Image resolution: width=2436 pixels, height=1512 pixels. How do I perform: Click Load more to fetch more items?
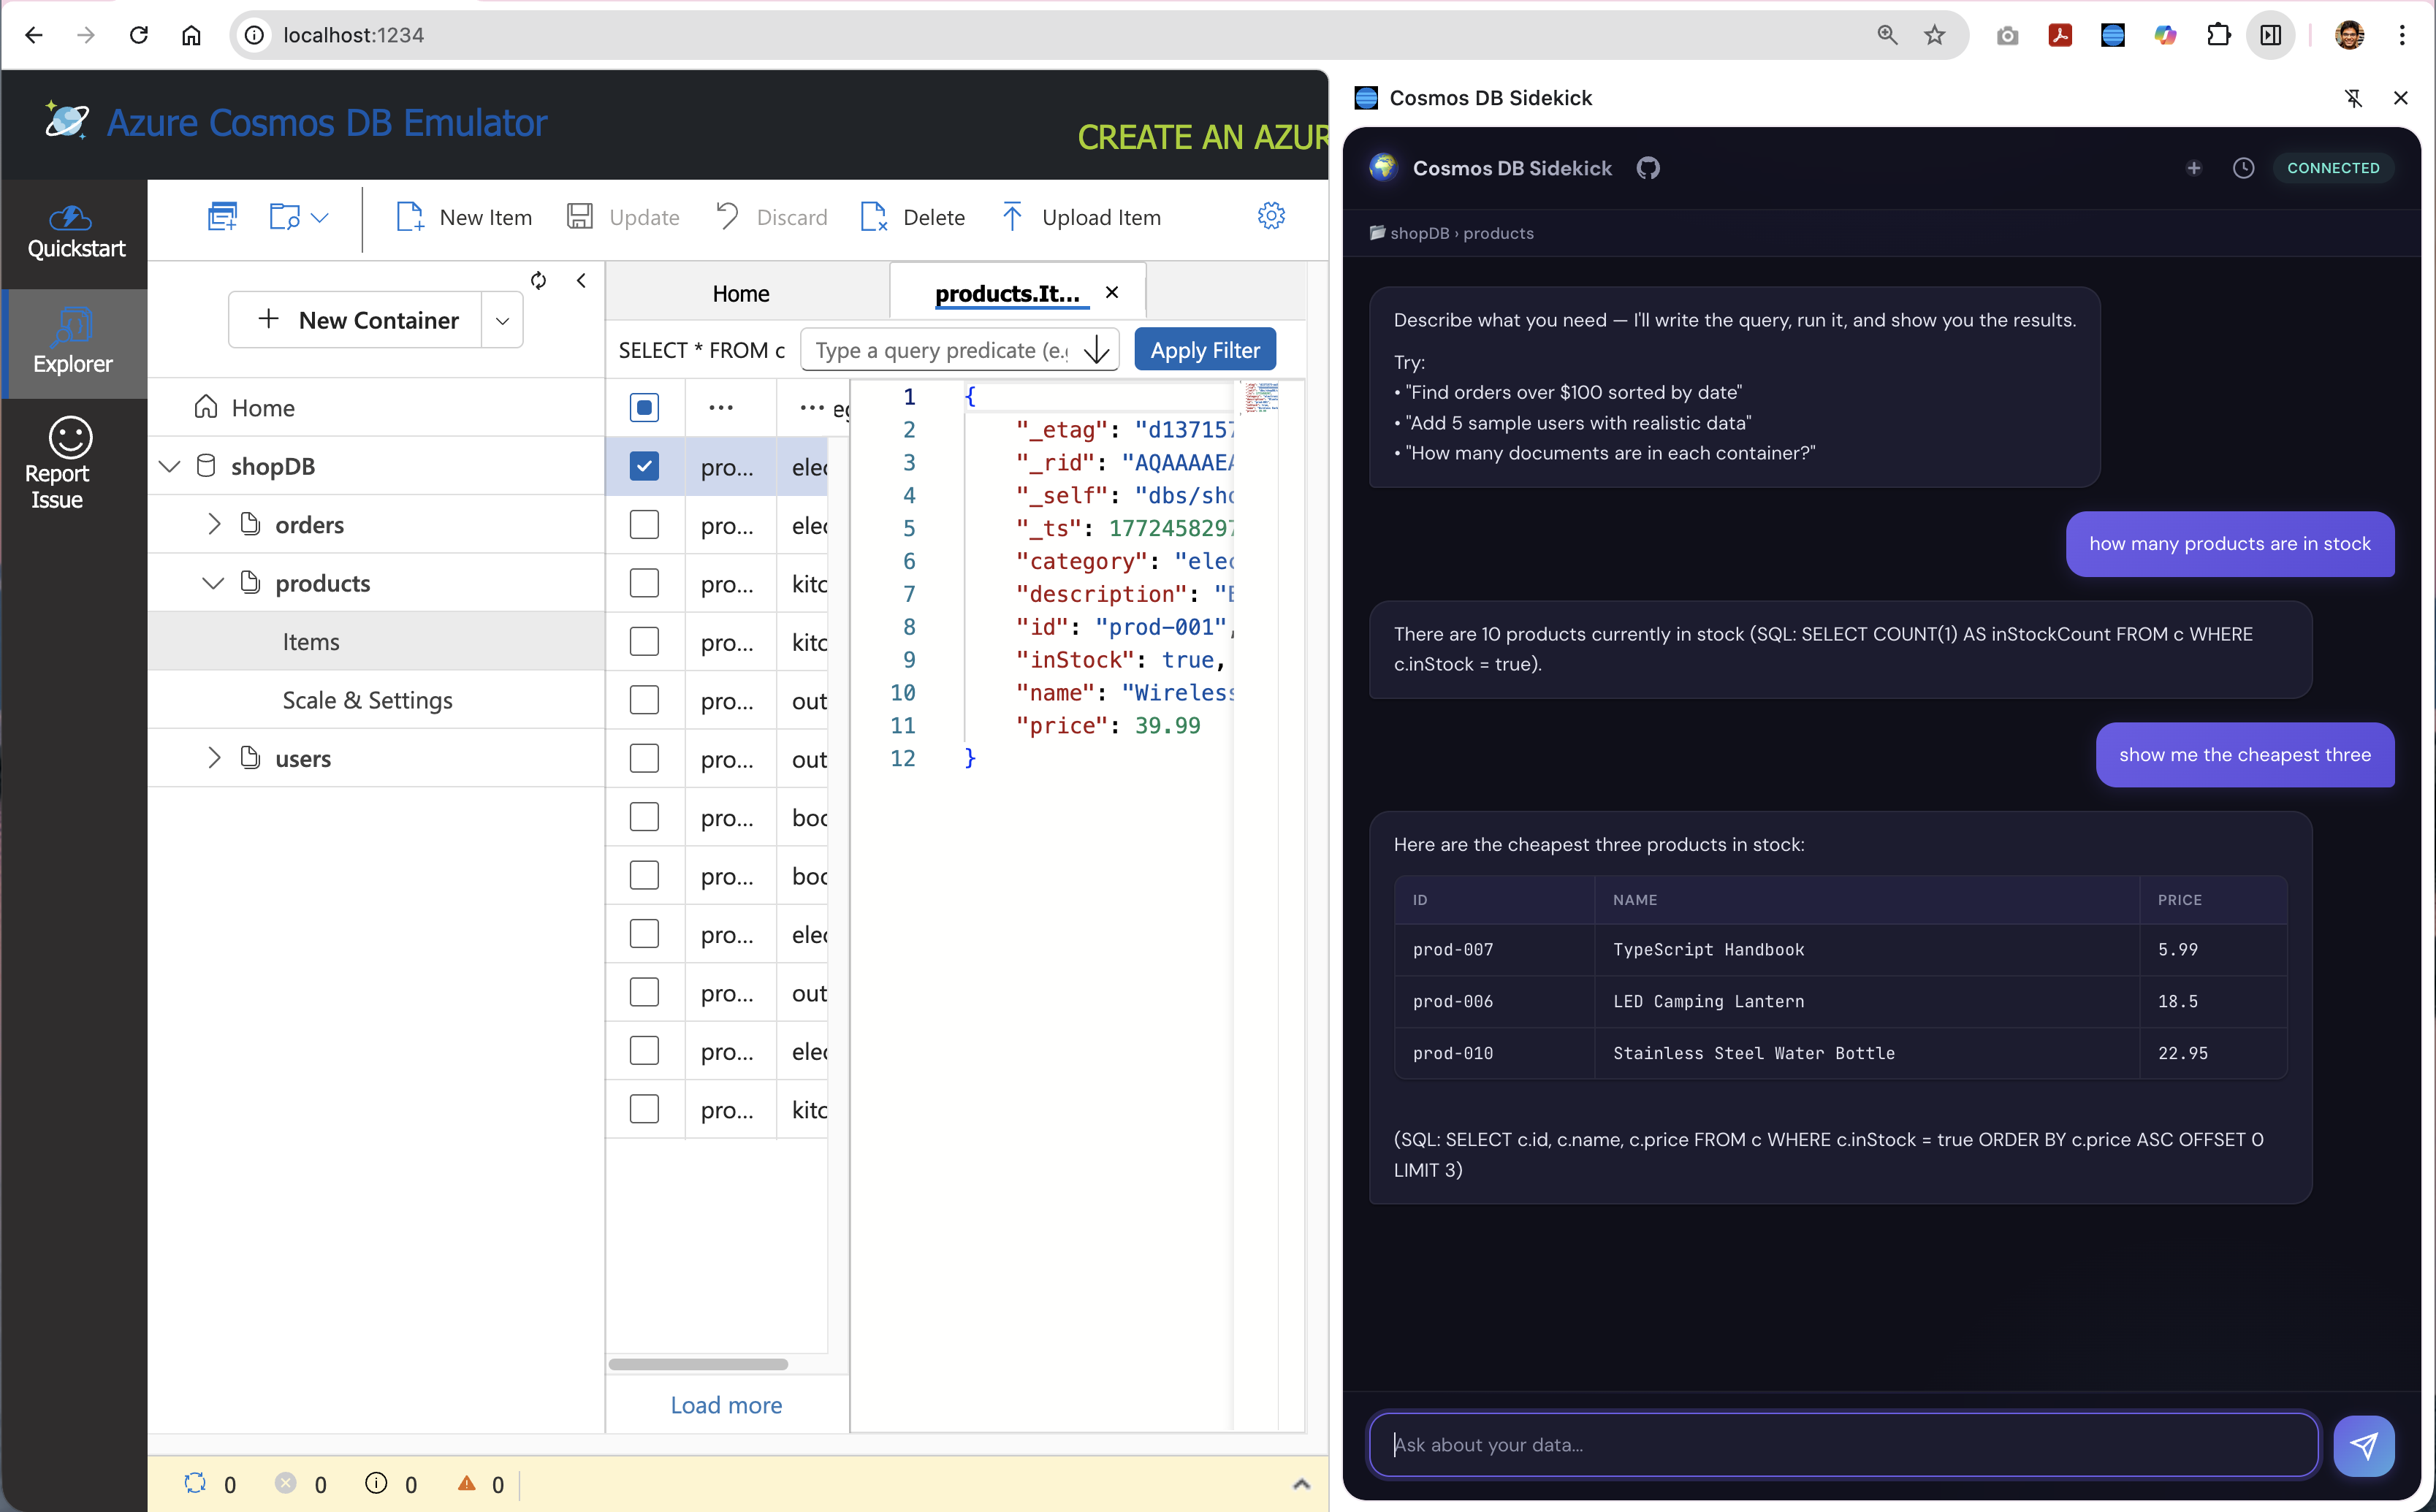click(727, 1405)
